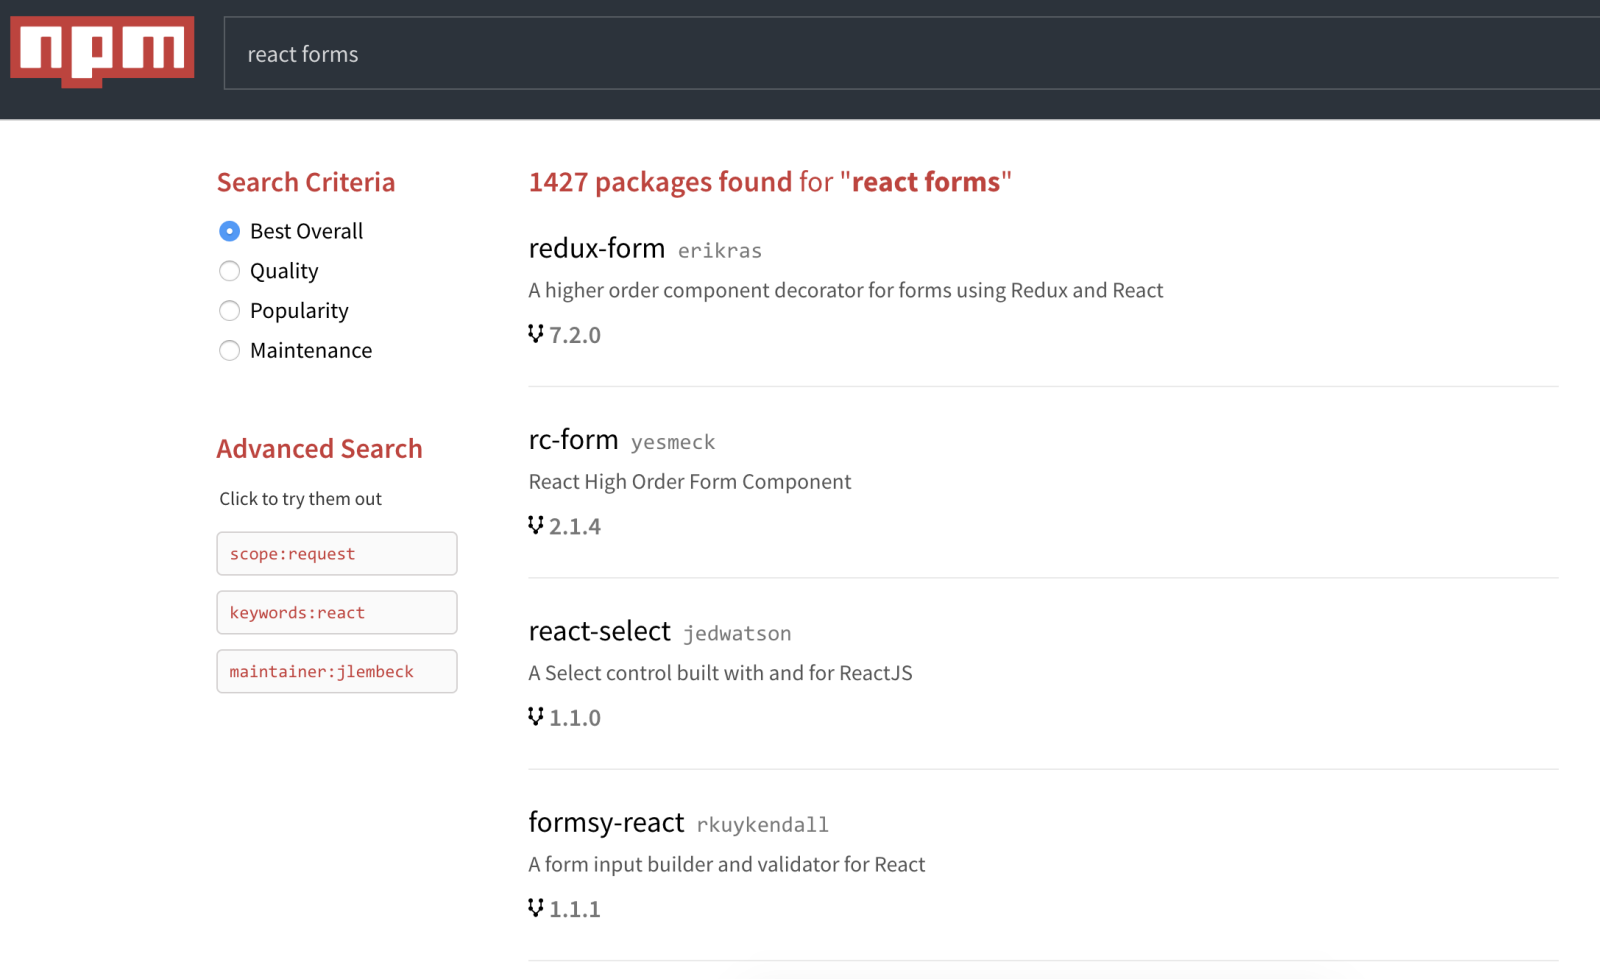This screenshot has width=1600, height=979.
Task: Click version number 7.2.0
Action: click(x=575, y=335)
